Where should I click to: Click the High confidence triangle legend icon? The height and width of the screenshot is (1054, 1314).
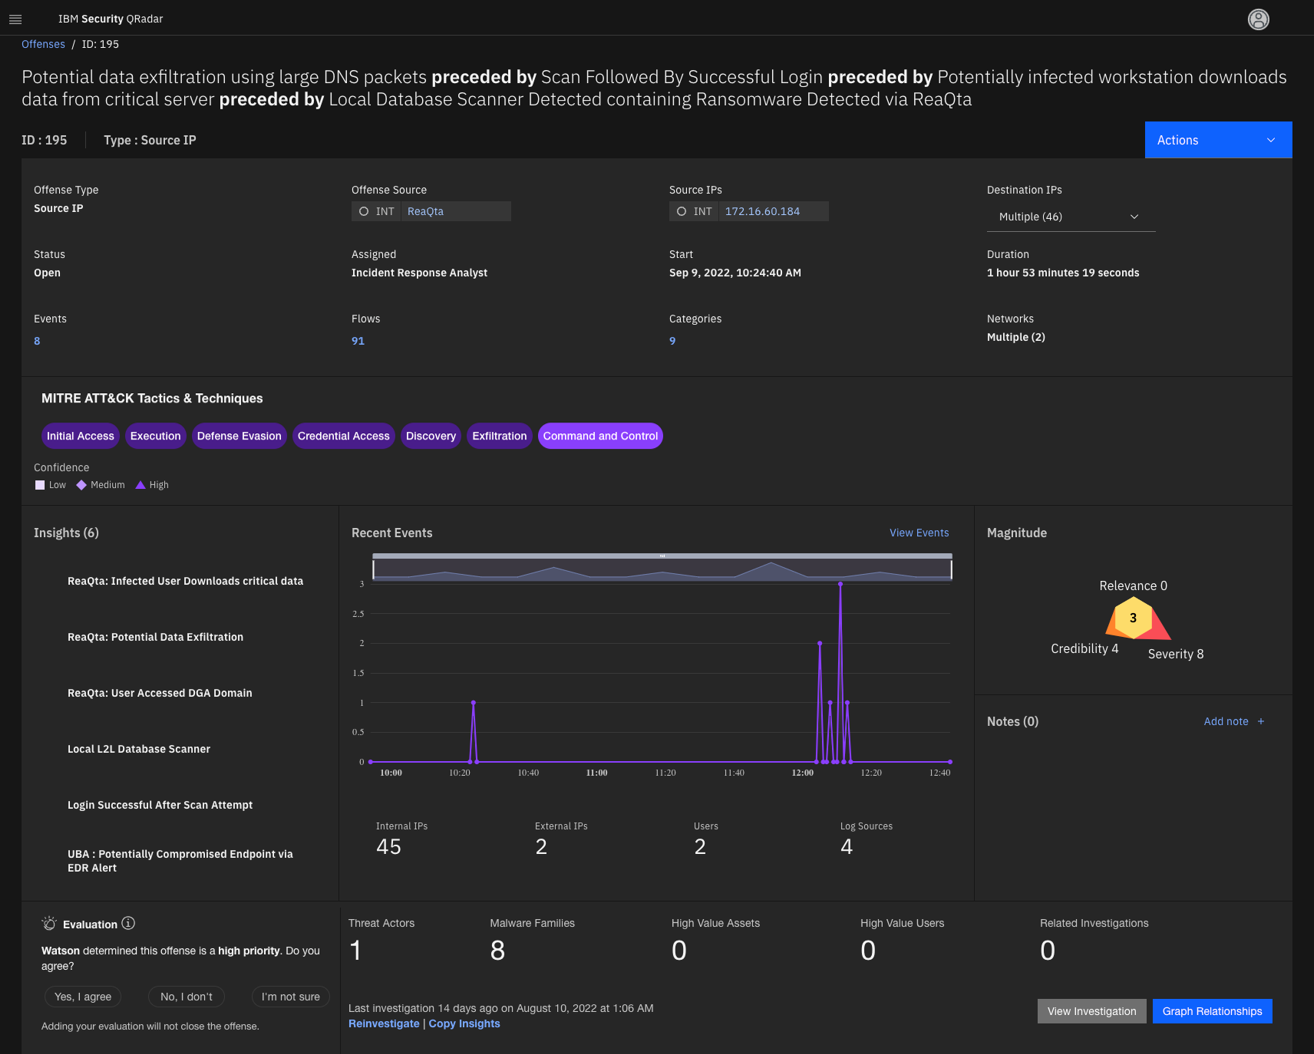[x=140, y=485]
